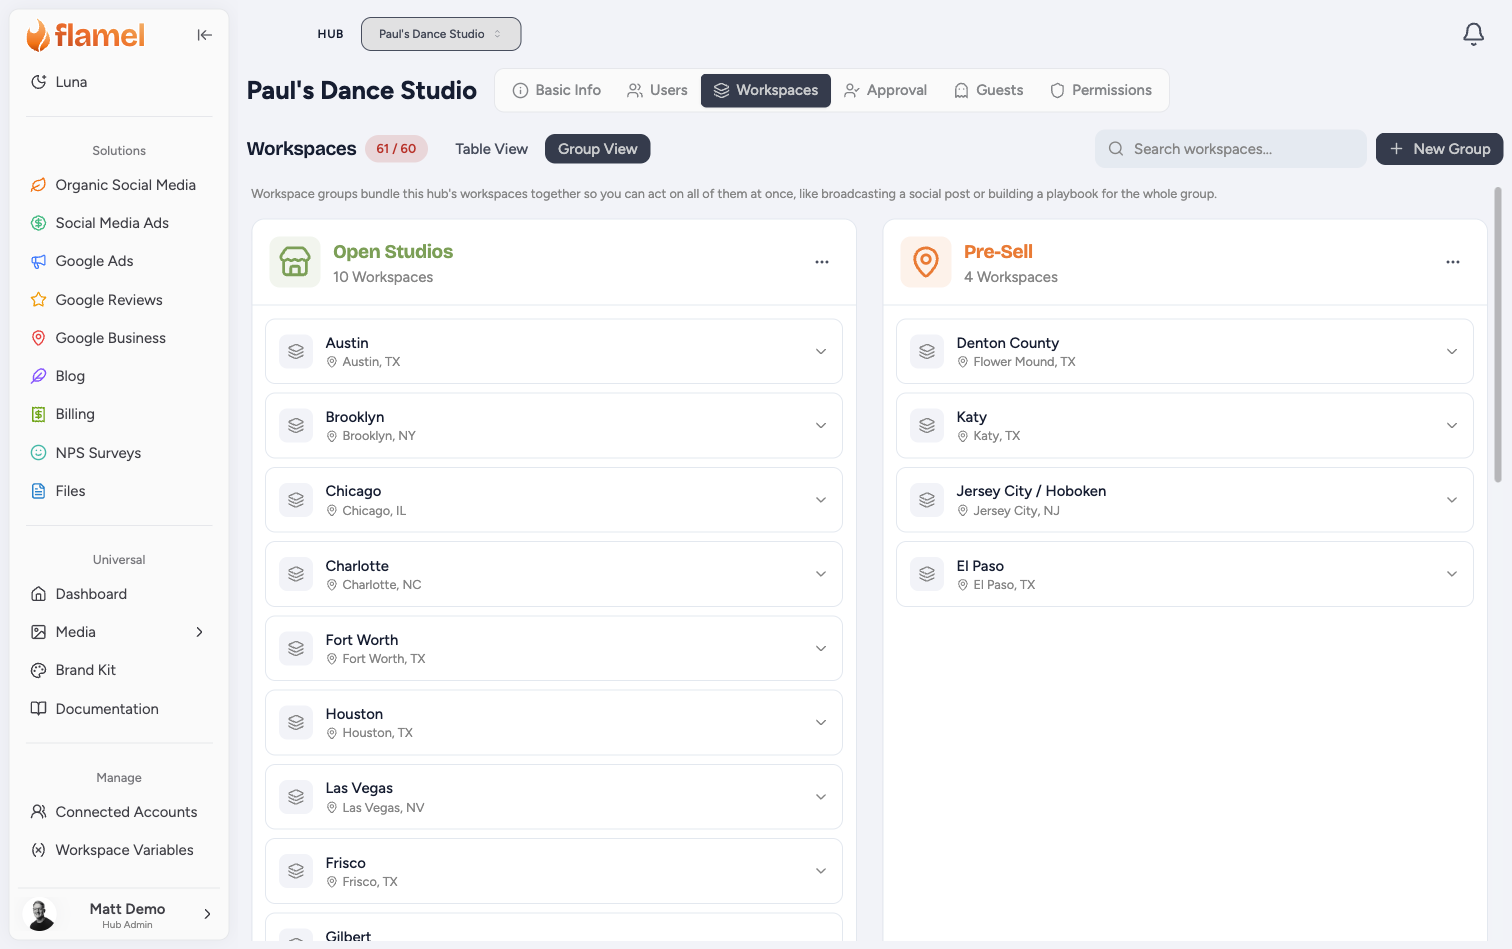1512x949 pixels.
Task: Expand the Media submenu arrow
Action: 200,632
